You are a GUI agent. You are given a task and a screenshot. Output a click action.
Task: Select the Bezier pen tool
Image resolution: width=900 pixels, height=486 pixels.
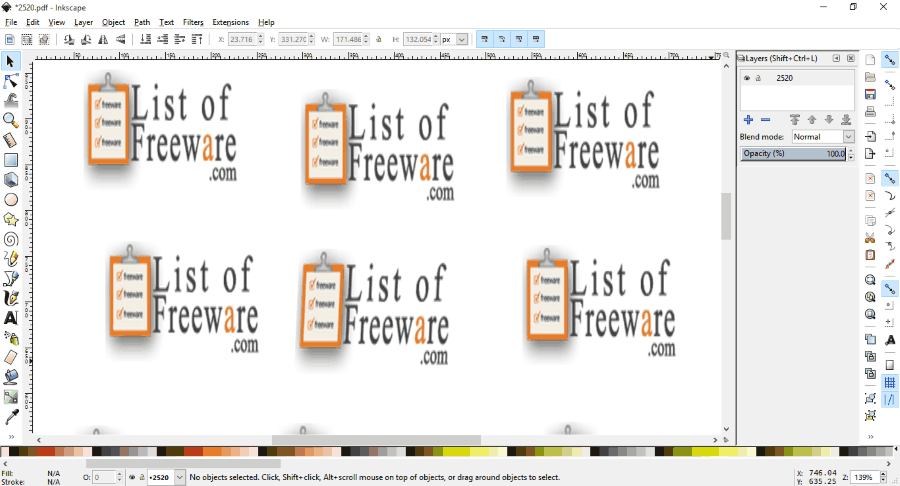click(x=10, y=279)
